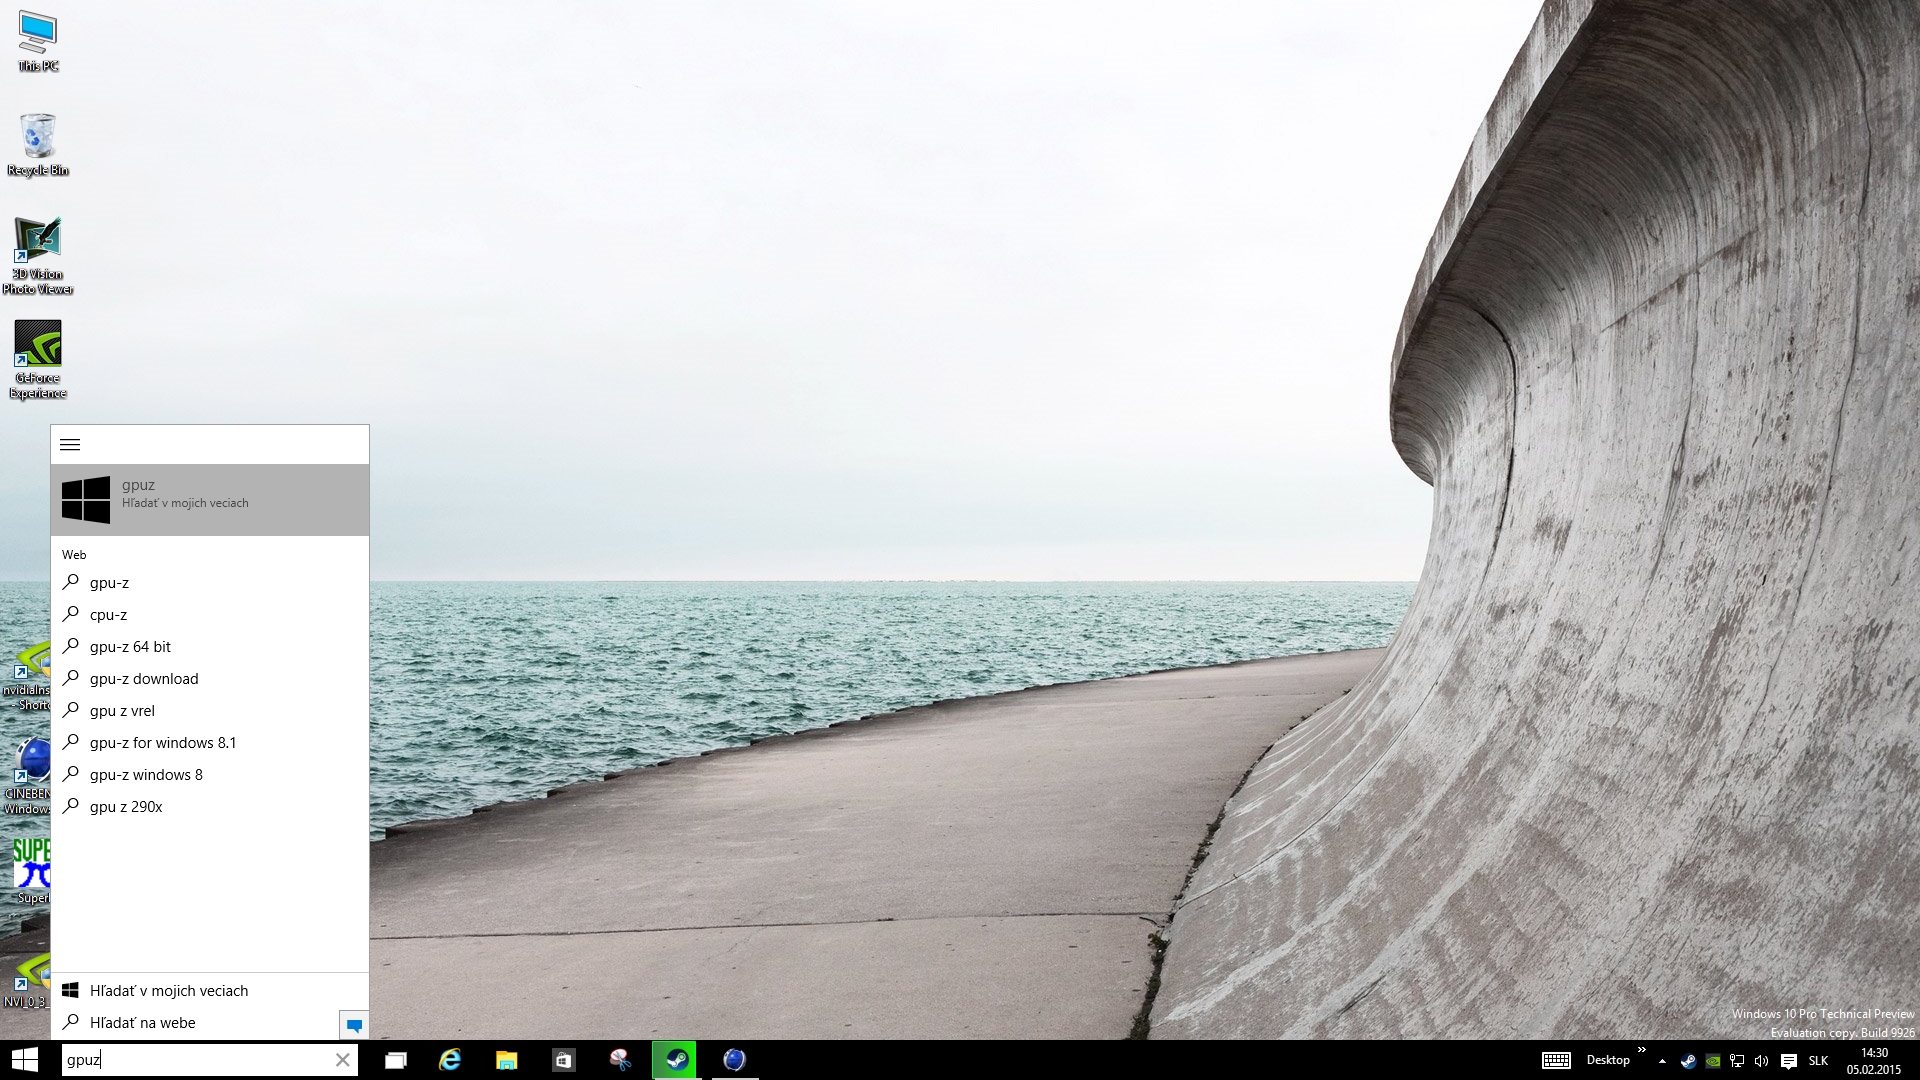This screenshot has width=1920, height=1080.
Task: Open This PC desktop icon
Action: (38, 42)
